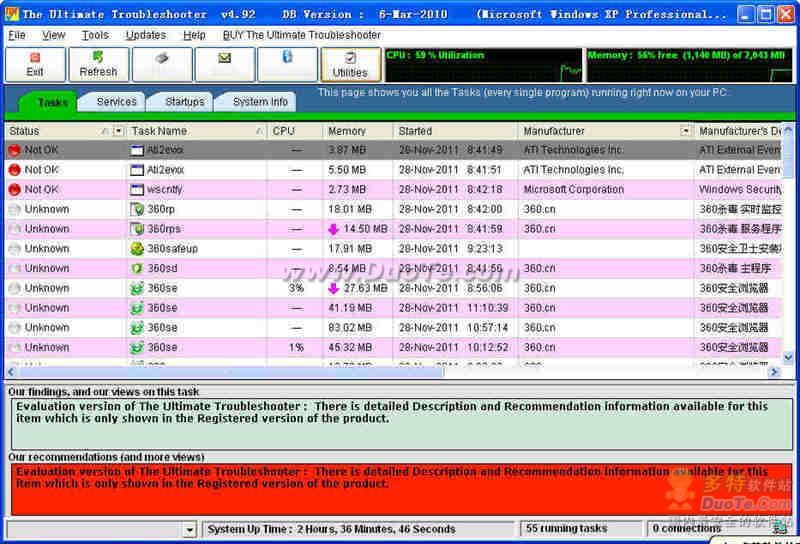Click Unknown status icon of 360safeup

(15, 249)
